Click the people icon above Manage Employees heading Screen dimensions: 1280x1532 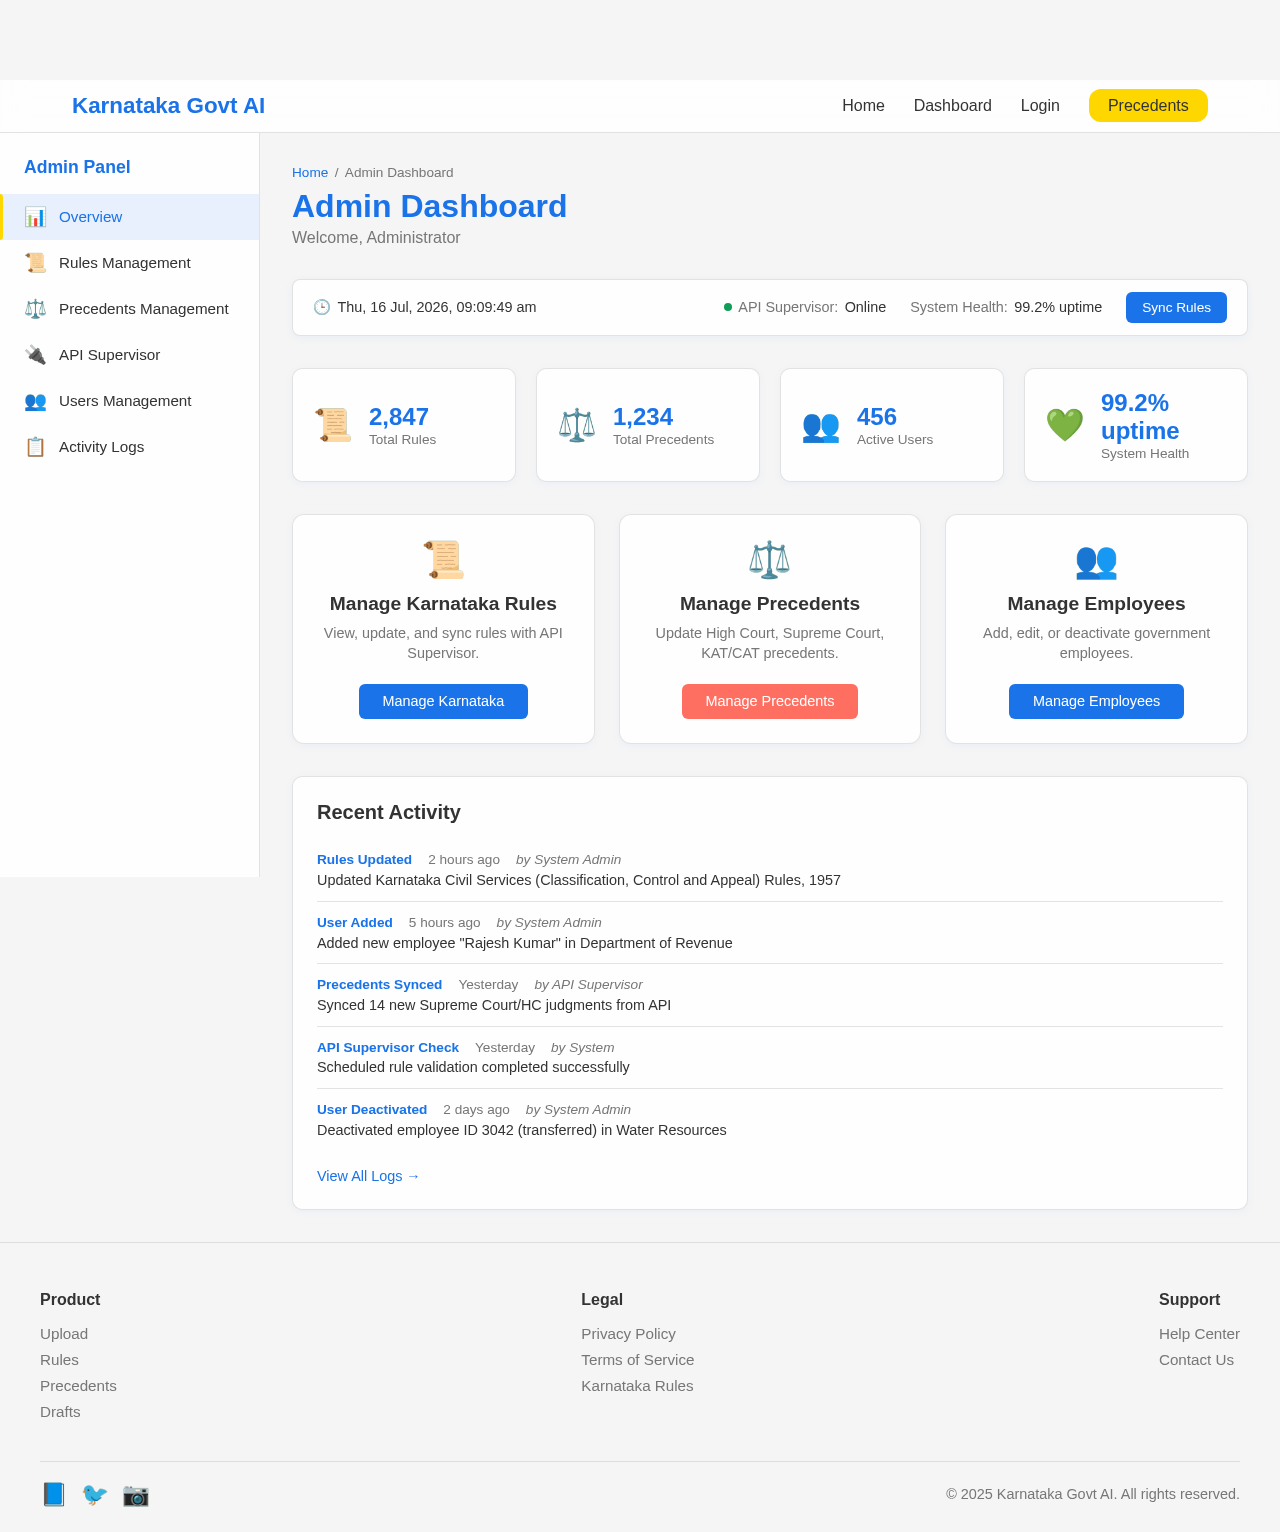point(1096,560)
